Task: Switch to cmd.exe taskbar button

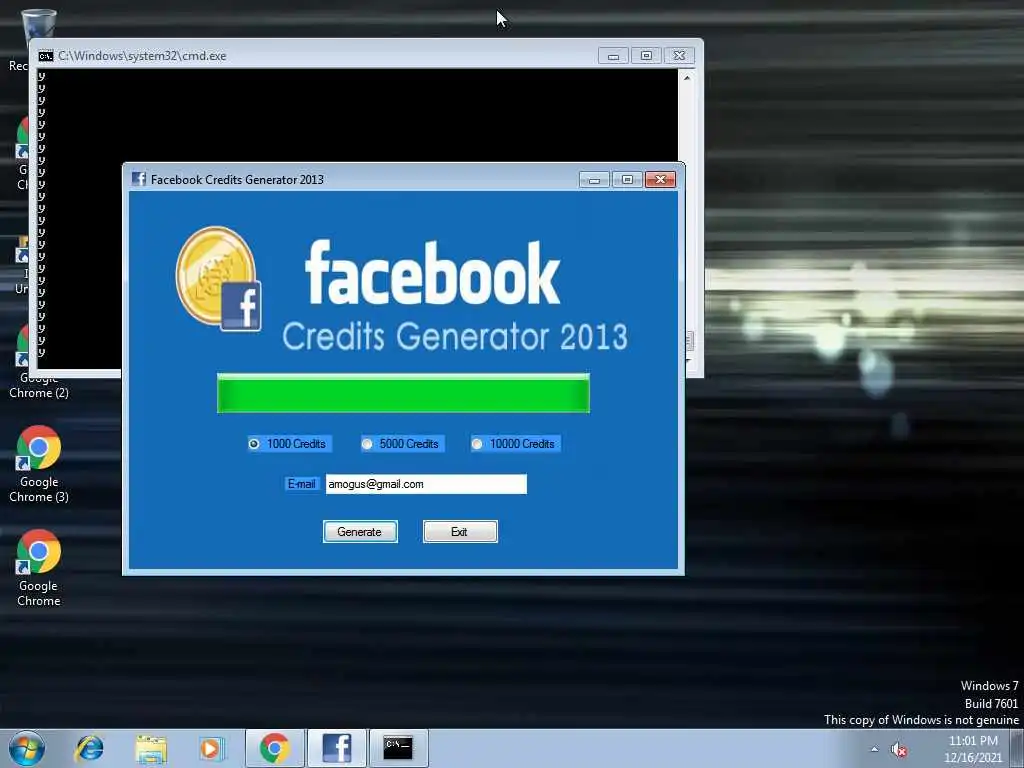Action: coord(398,748)
